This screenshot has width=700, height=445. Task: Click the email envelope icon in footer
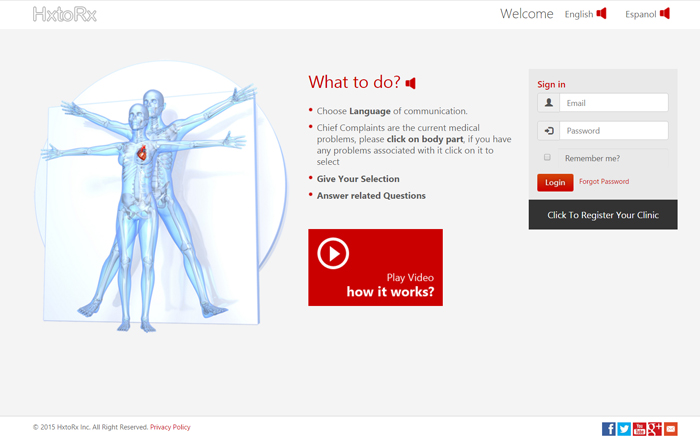coord(671,429)
